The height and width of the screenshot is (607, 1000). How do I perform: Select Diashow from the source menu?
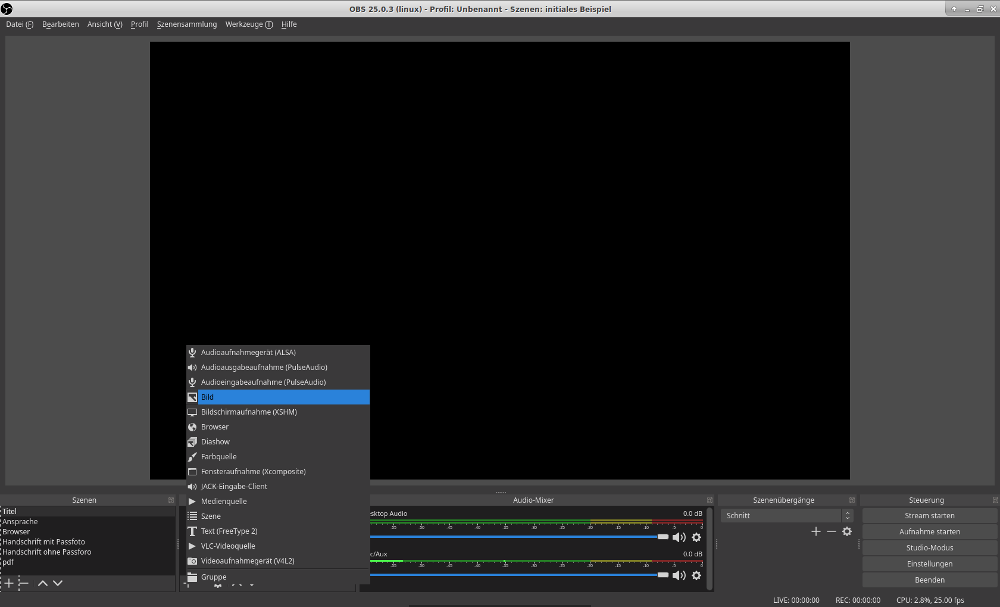coord(278,442)
